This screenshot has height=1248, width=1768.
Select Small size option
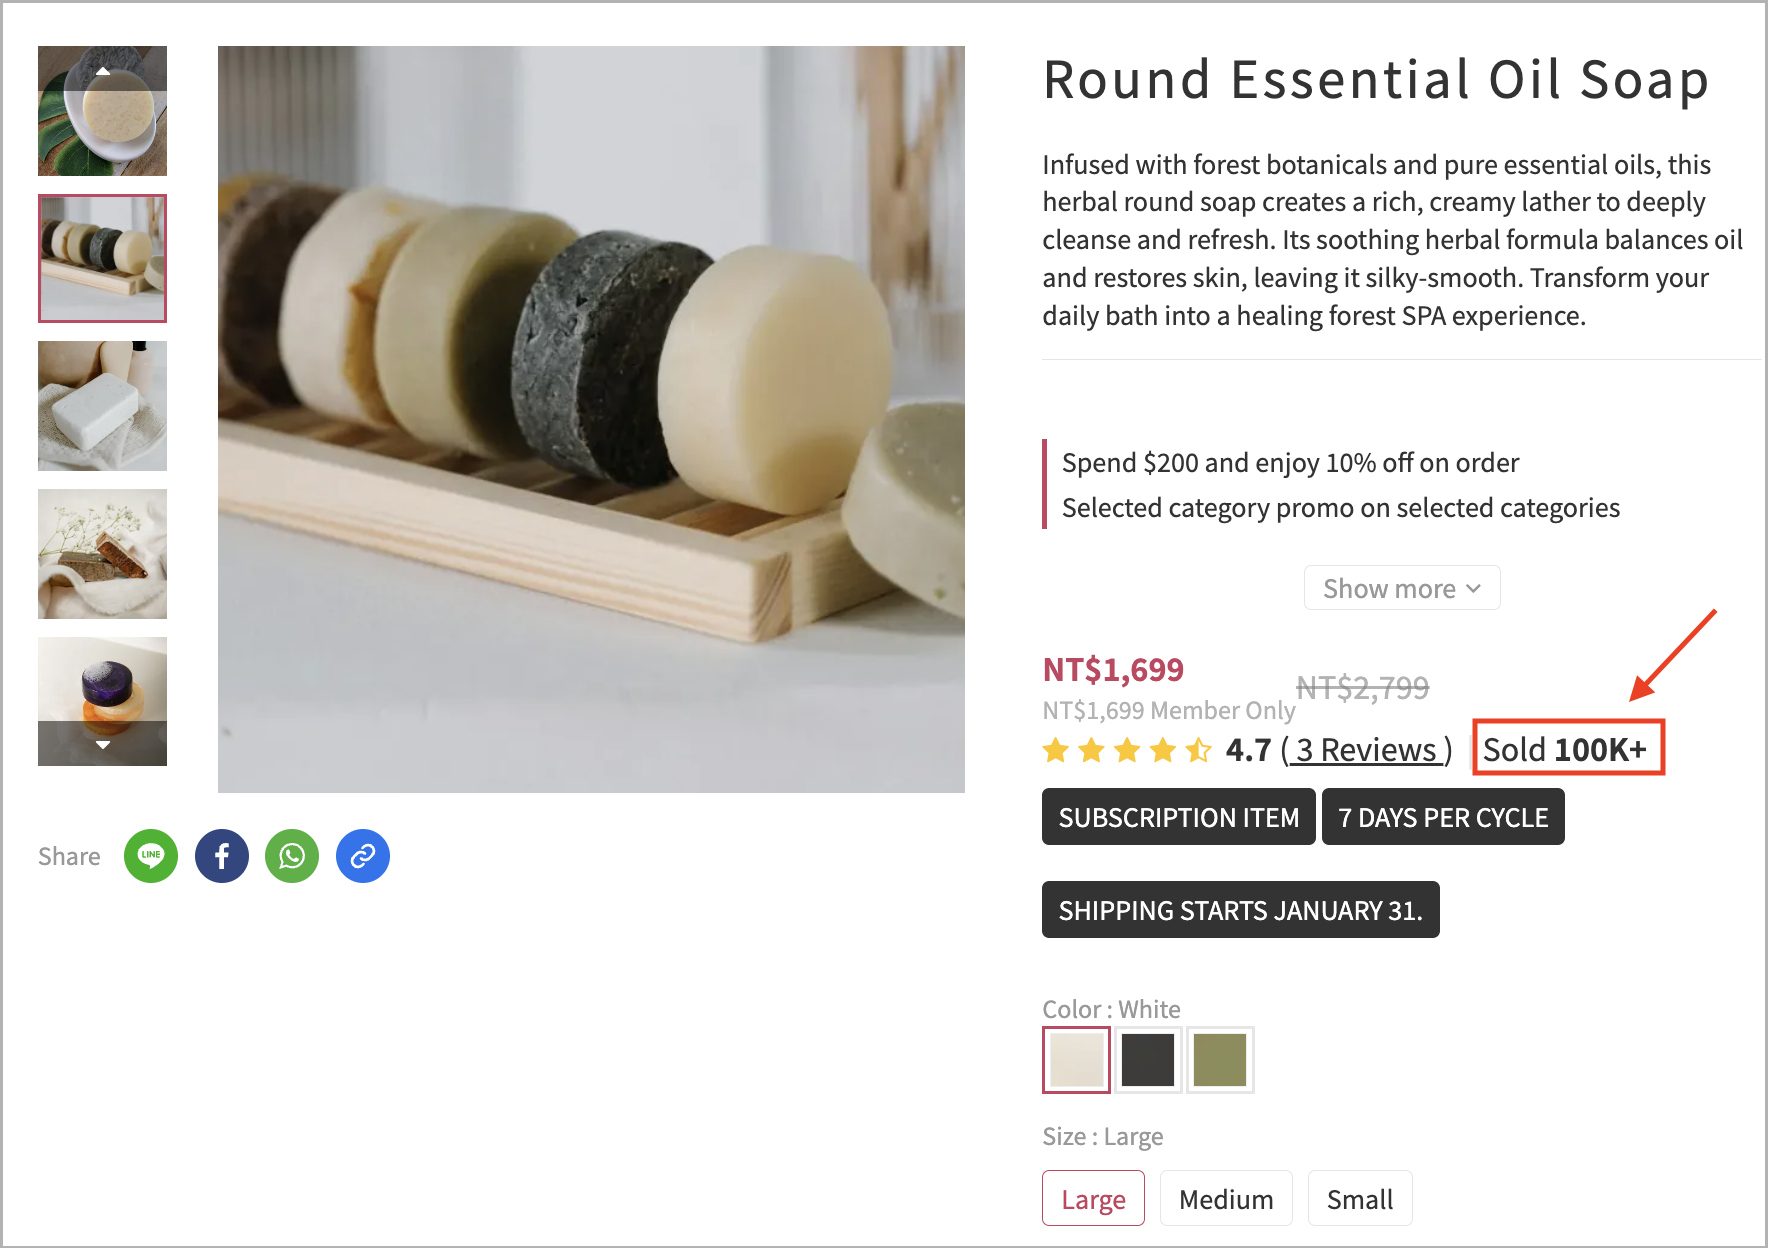coord(1360,1198)
